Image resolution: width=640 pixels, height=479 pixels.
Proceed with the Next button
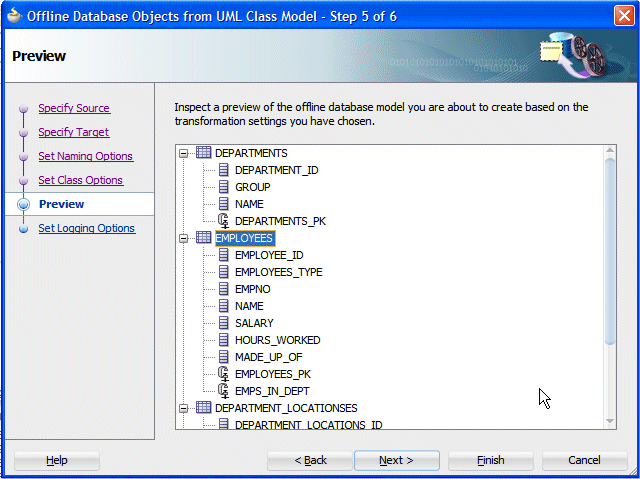pyautogui.click(x=397, y=460)
